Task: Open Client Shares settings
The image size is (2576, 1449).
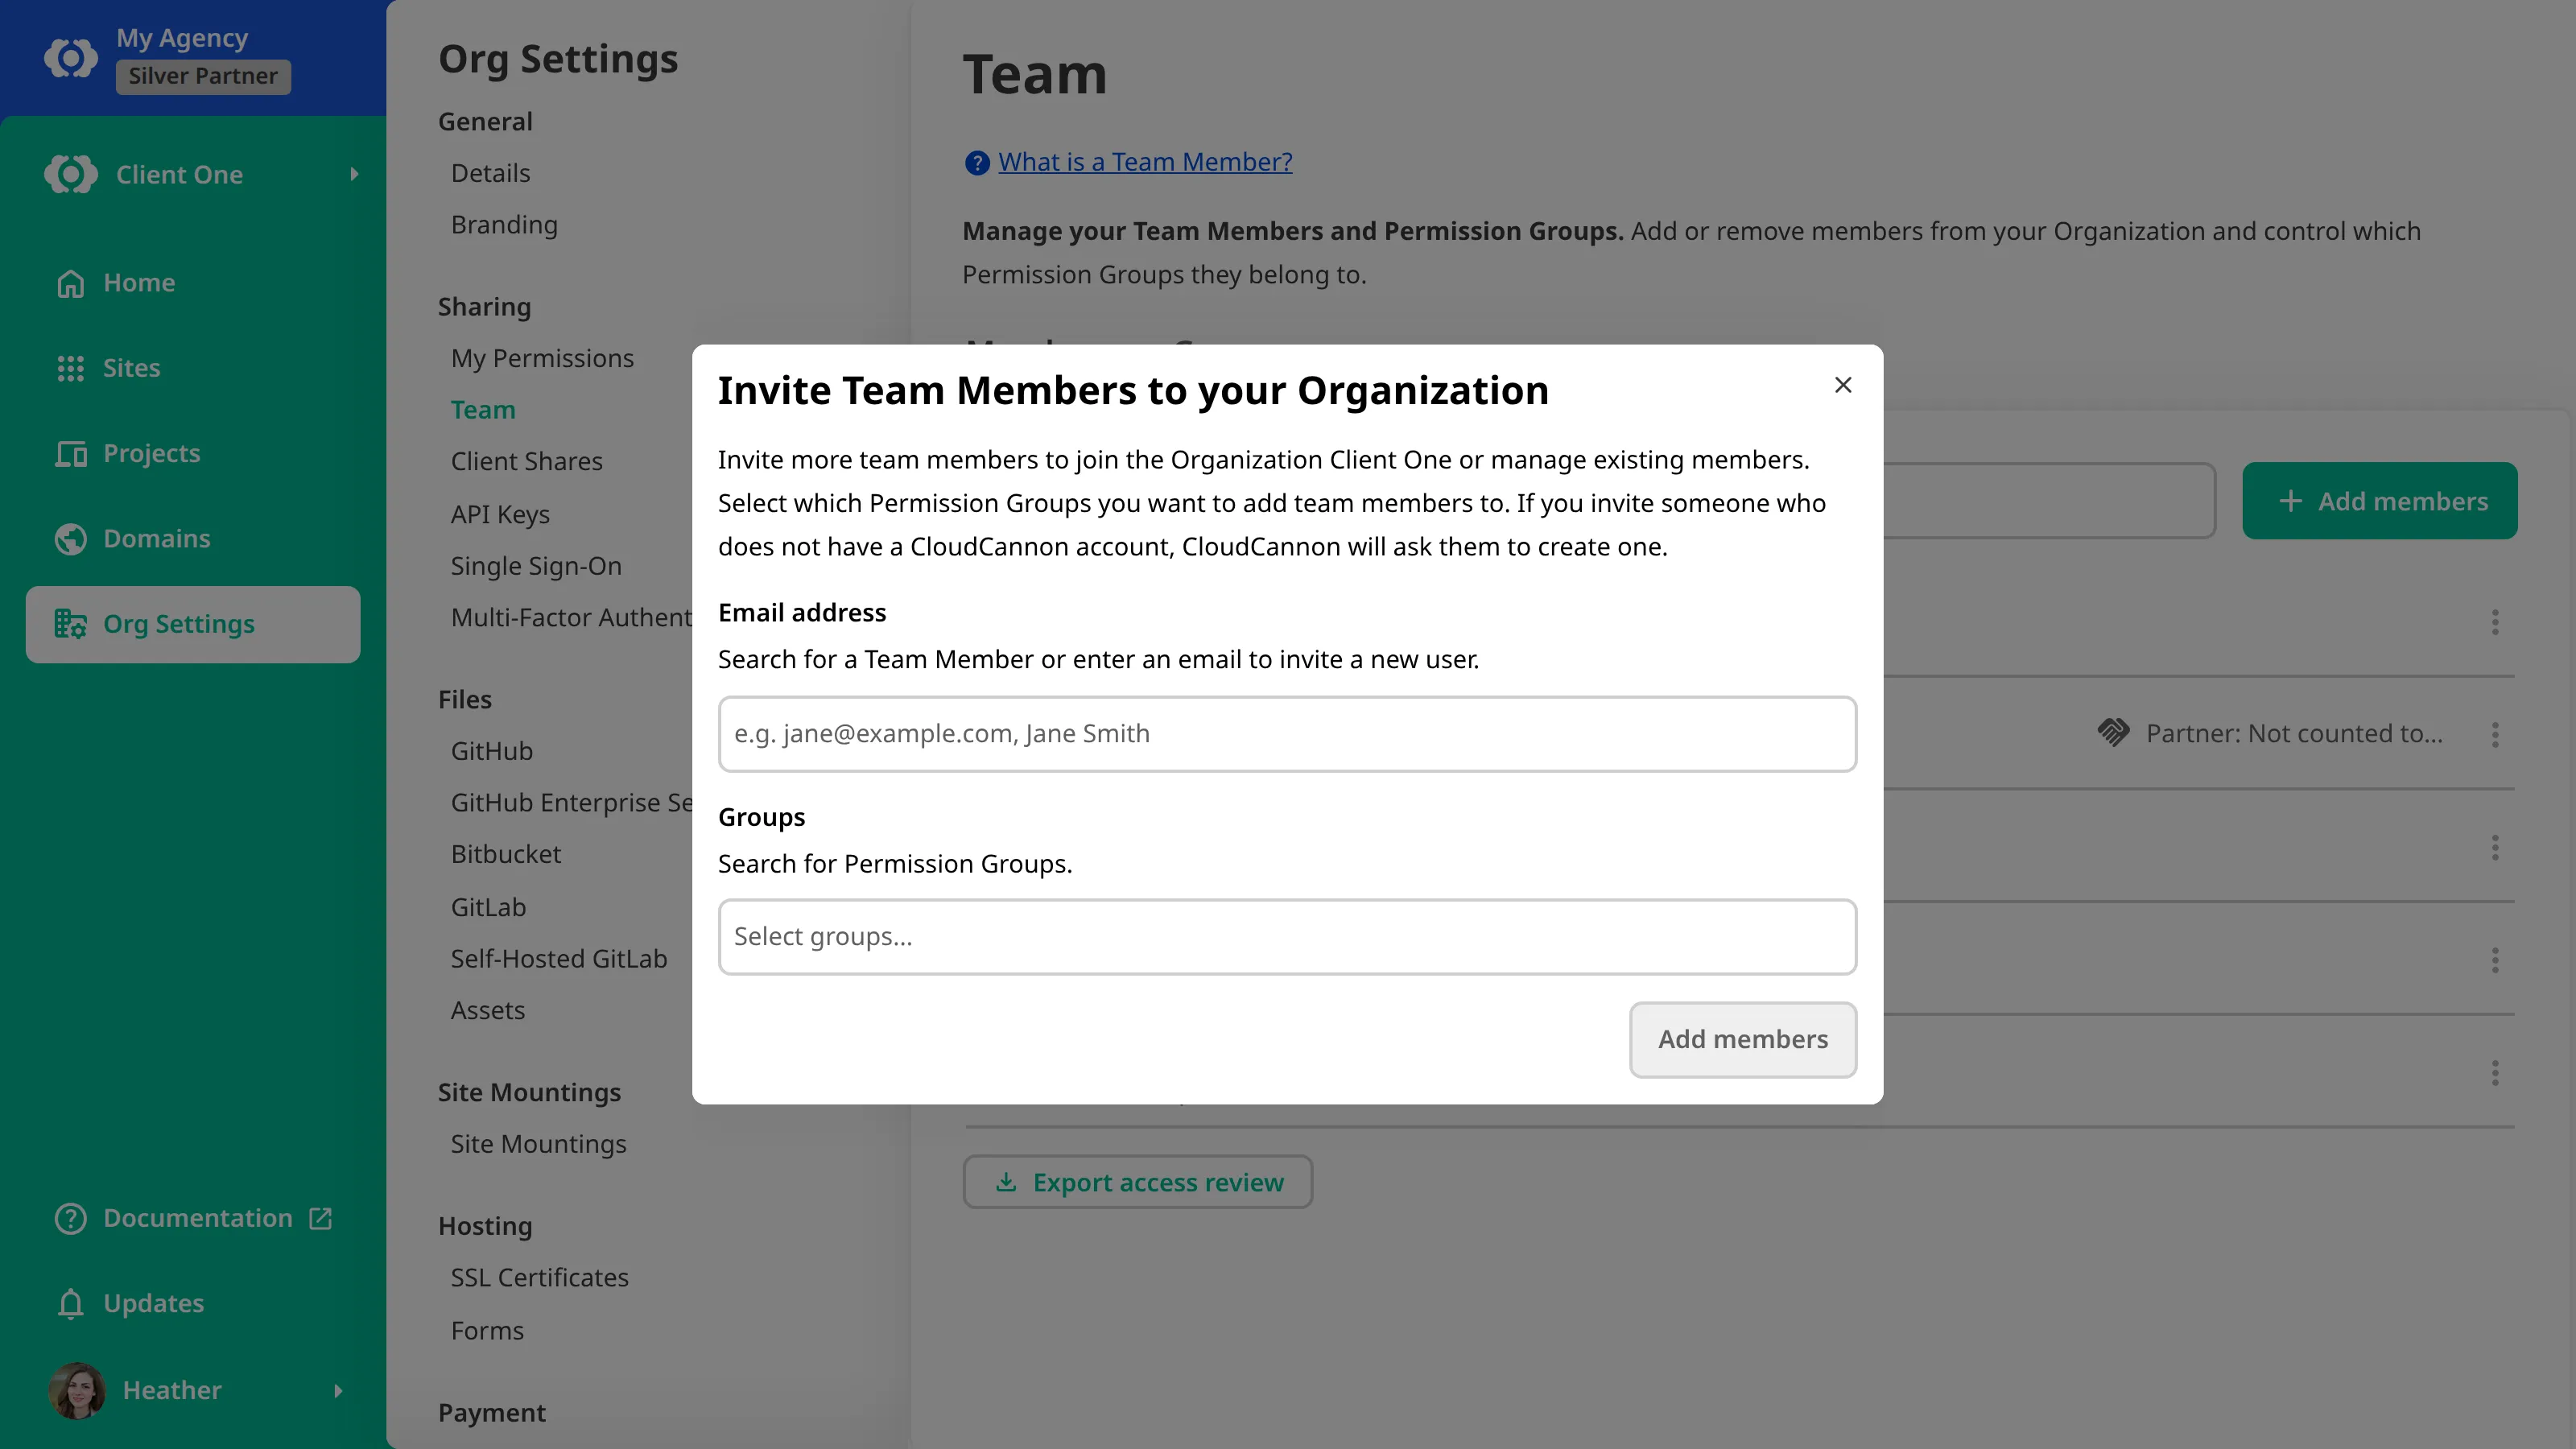Action: pyautogui.click(x=526, y=461)
